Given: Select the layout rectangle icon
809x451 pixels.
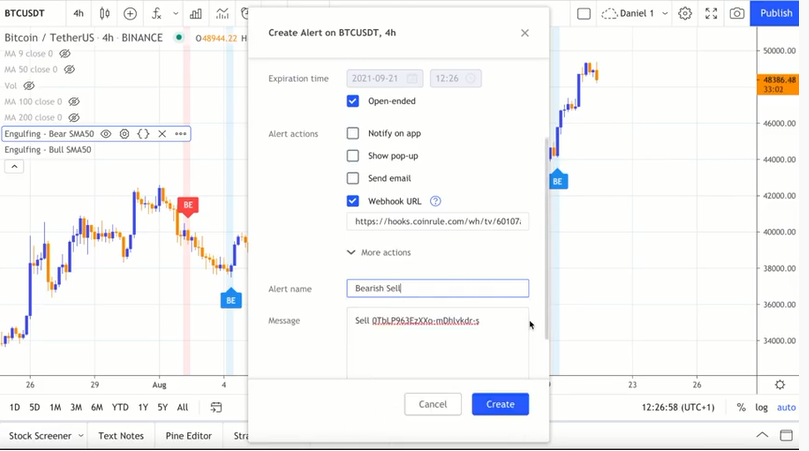Looking at the screenshot, I should [x=584, y=13].
